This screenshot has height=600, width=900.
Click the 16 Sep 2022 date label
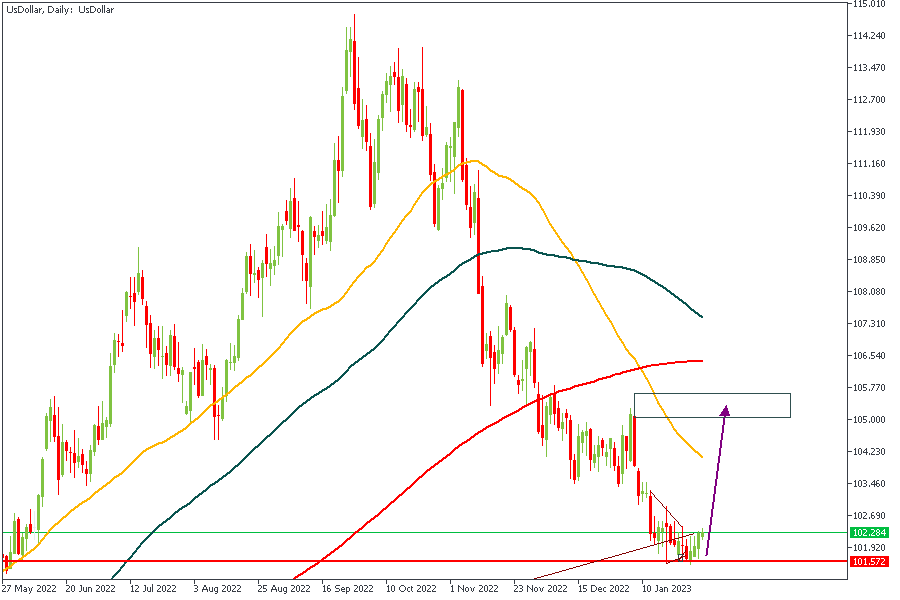click(x=346, y=590)
